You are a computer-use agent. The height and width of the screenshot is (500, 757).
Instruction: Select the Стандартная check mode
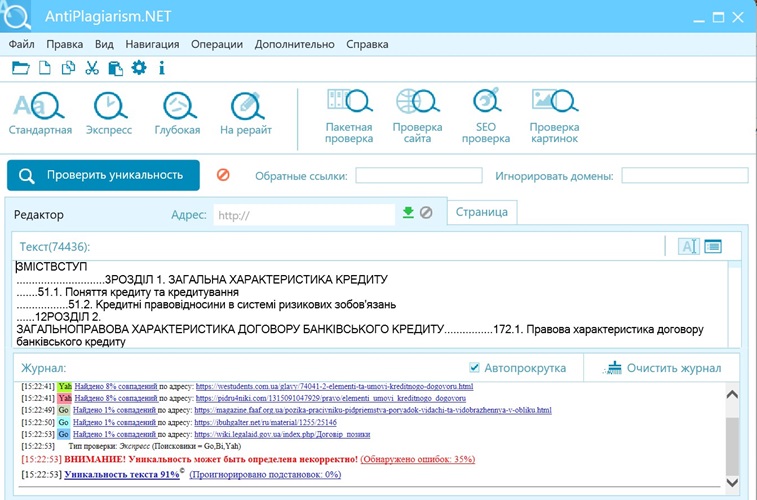(40, 114)
